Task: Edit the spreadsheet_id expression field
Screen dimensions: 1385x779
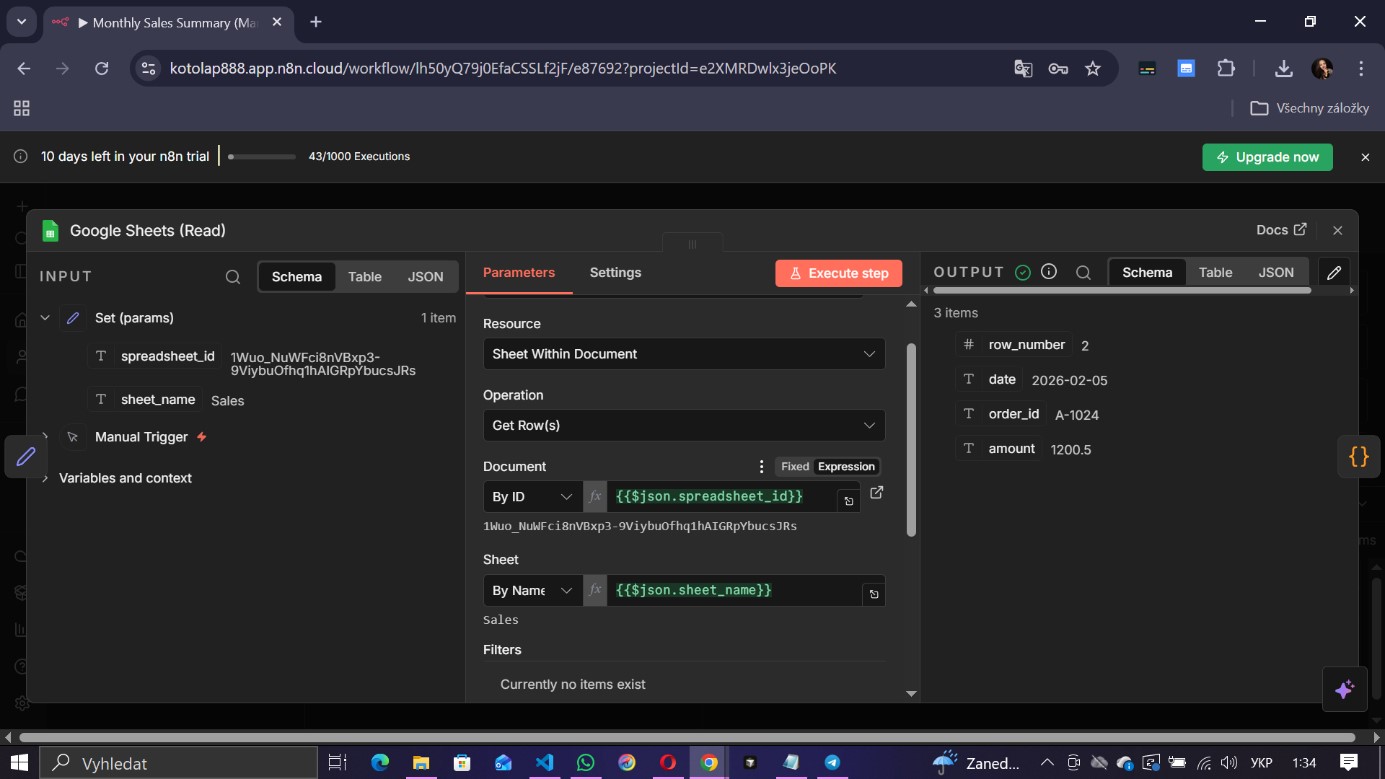Action: click(x=721, y=497)
